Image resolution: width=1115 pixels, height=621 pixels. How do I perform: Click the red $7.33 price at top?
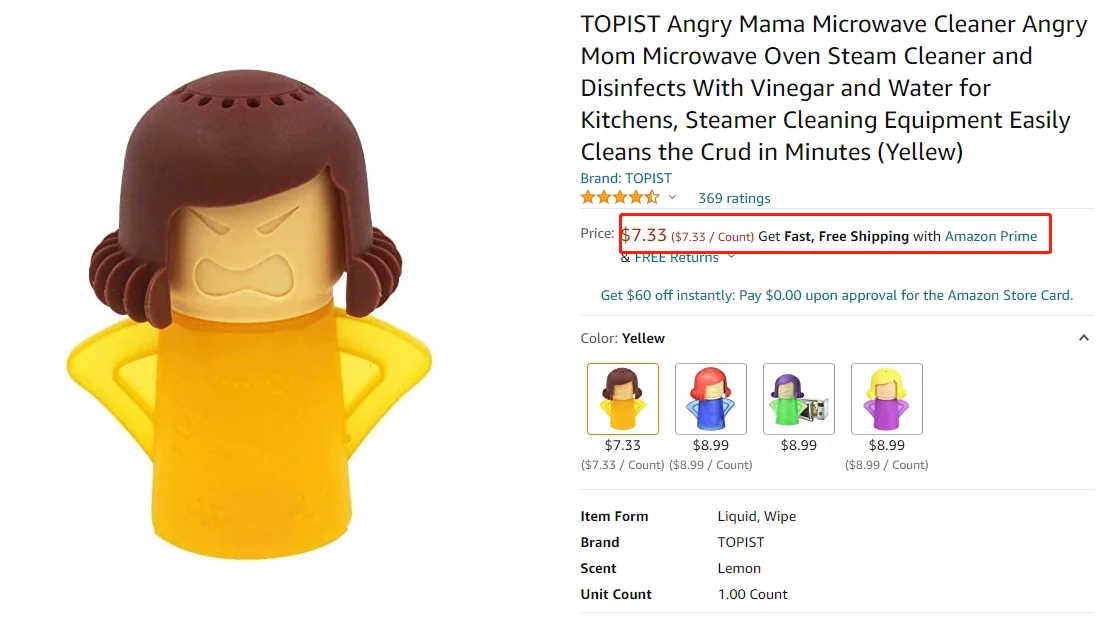coord(644,235)
